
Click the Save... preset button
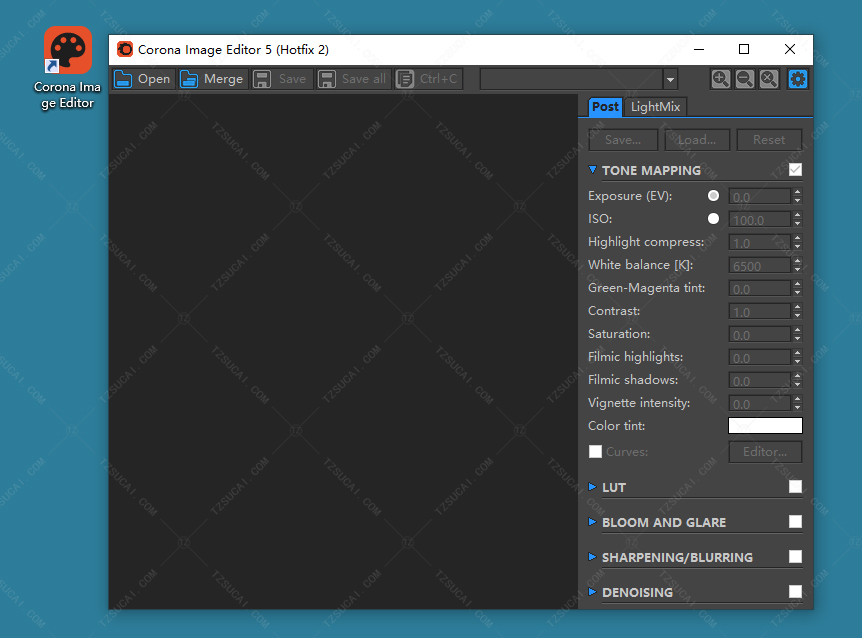[x=623, y=140]
